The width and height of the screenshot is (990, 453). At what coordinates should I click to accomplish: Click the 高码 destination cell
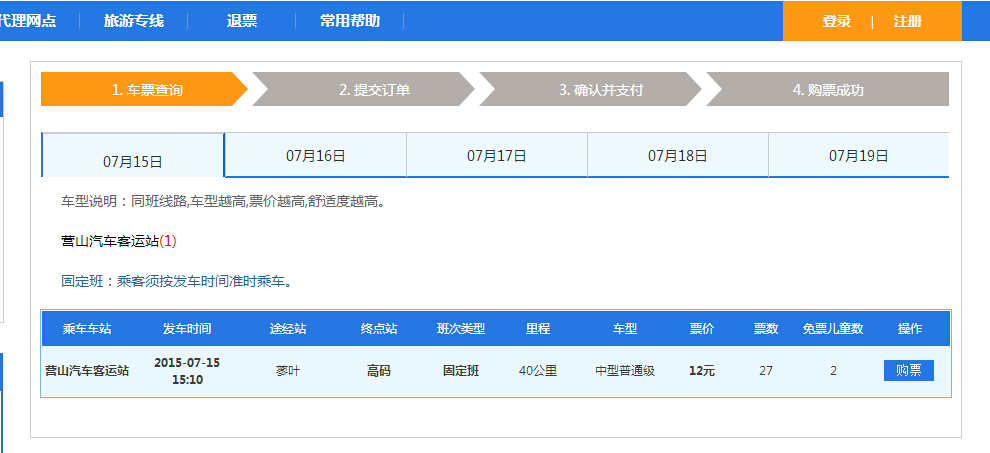379,371
